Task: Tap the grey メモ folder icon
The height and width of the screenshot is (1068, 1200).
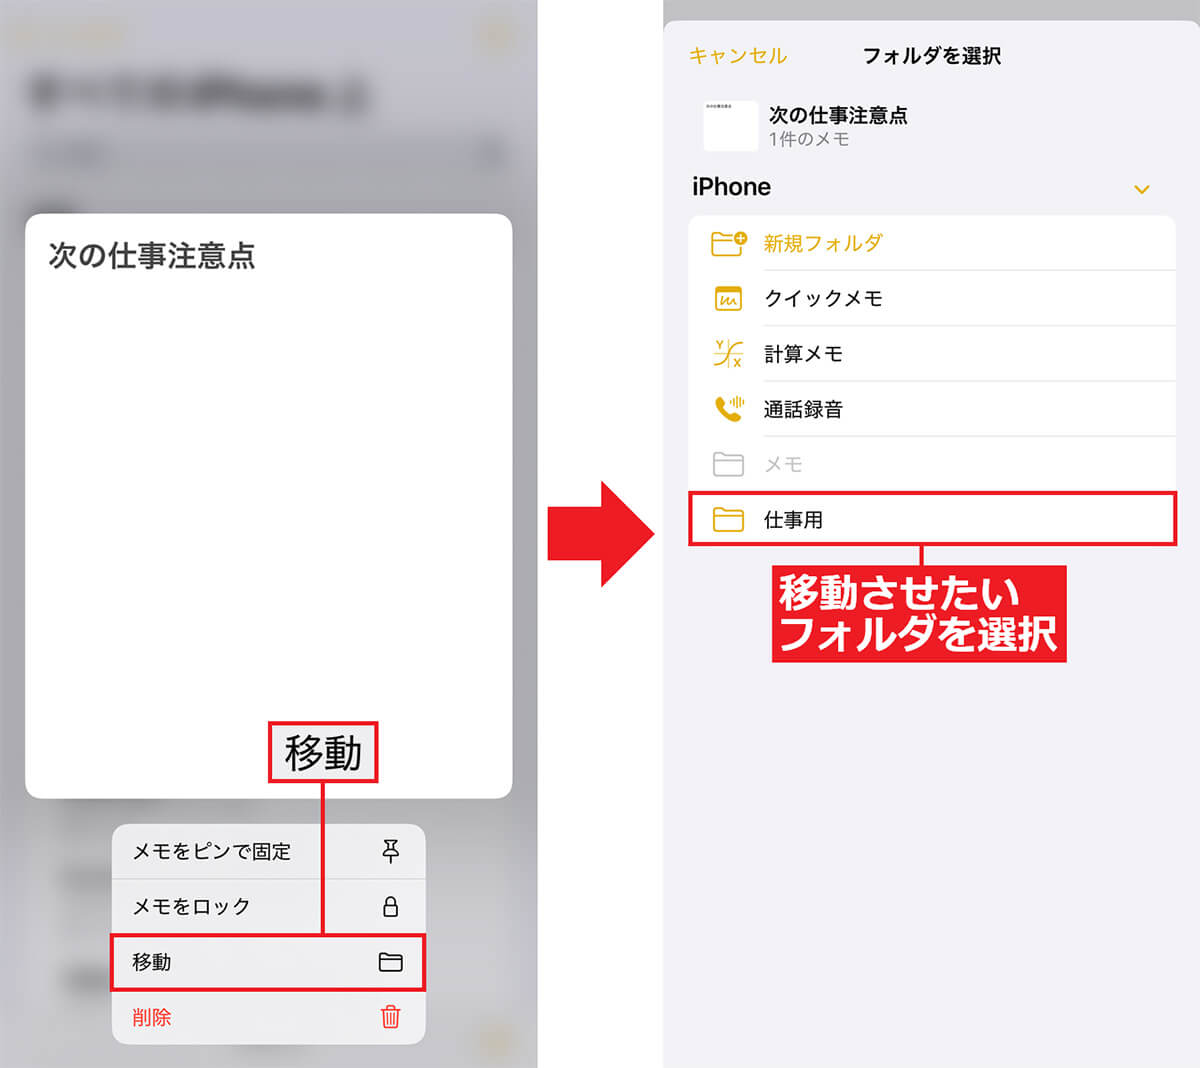Action: click(x=728, y=464)
